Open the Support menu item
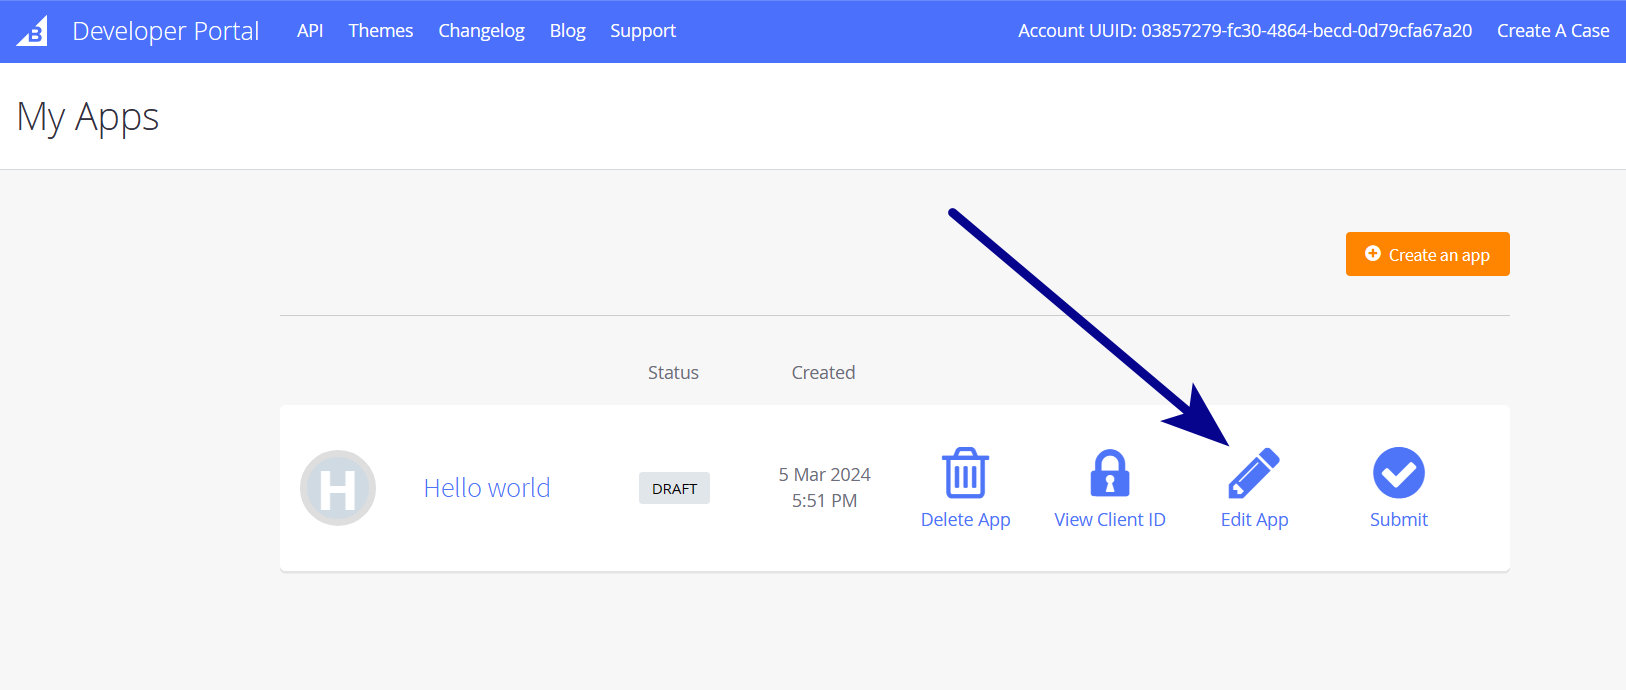Image resolution: width=1626 pixels, height=690 pixels. coord(643,31)
